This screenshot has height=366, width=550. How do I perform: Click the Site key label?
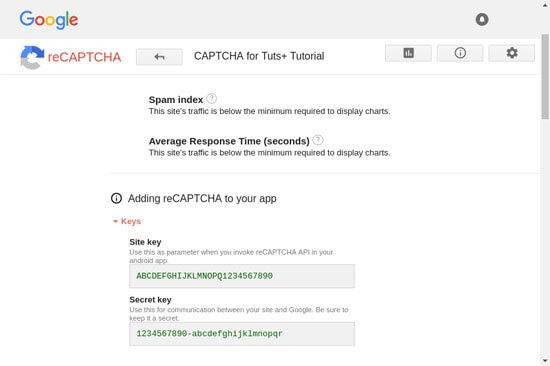(145, 242)
